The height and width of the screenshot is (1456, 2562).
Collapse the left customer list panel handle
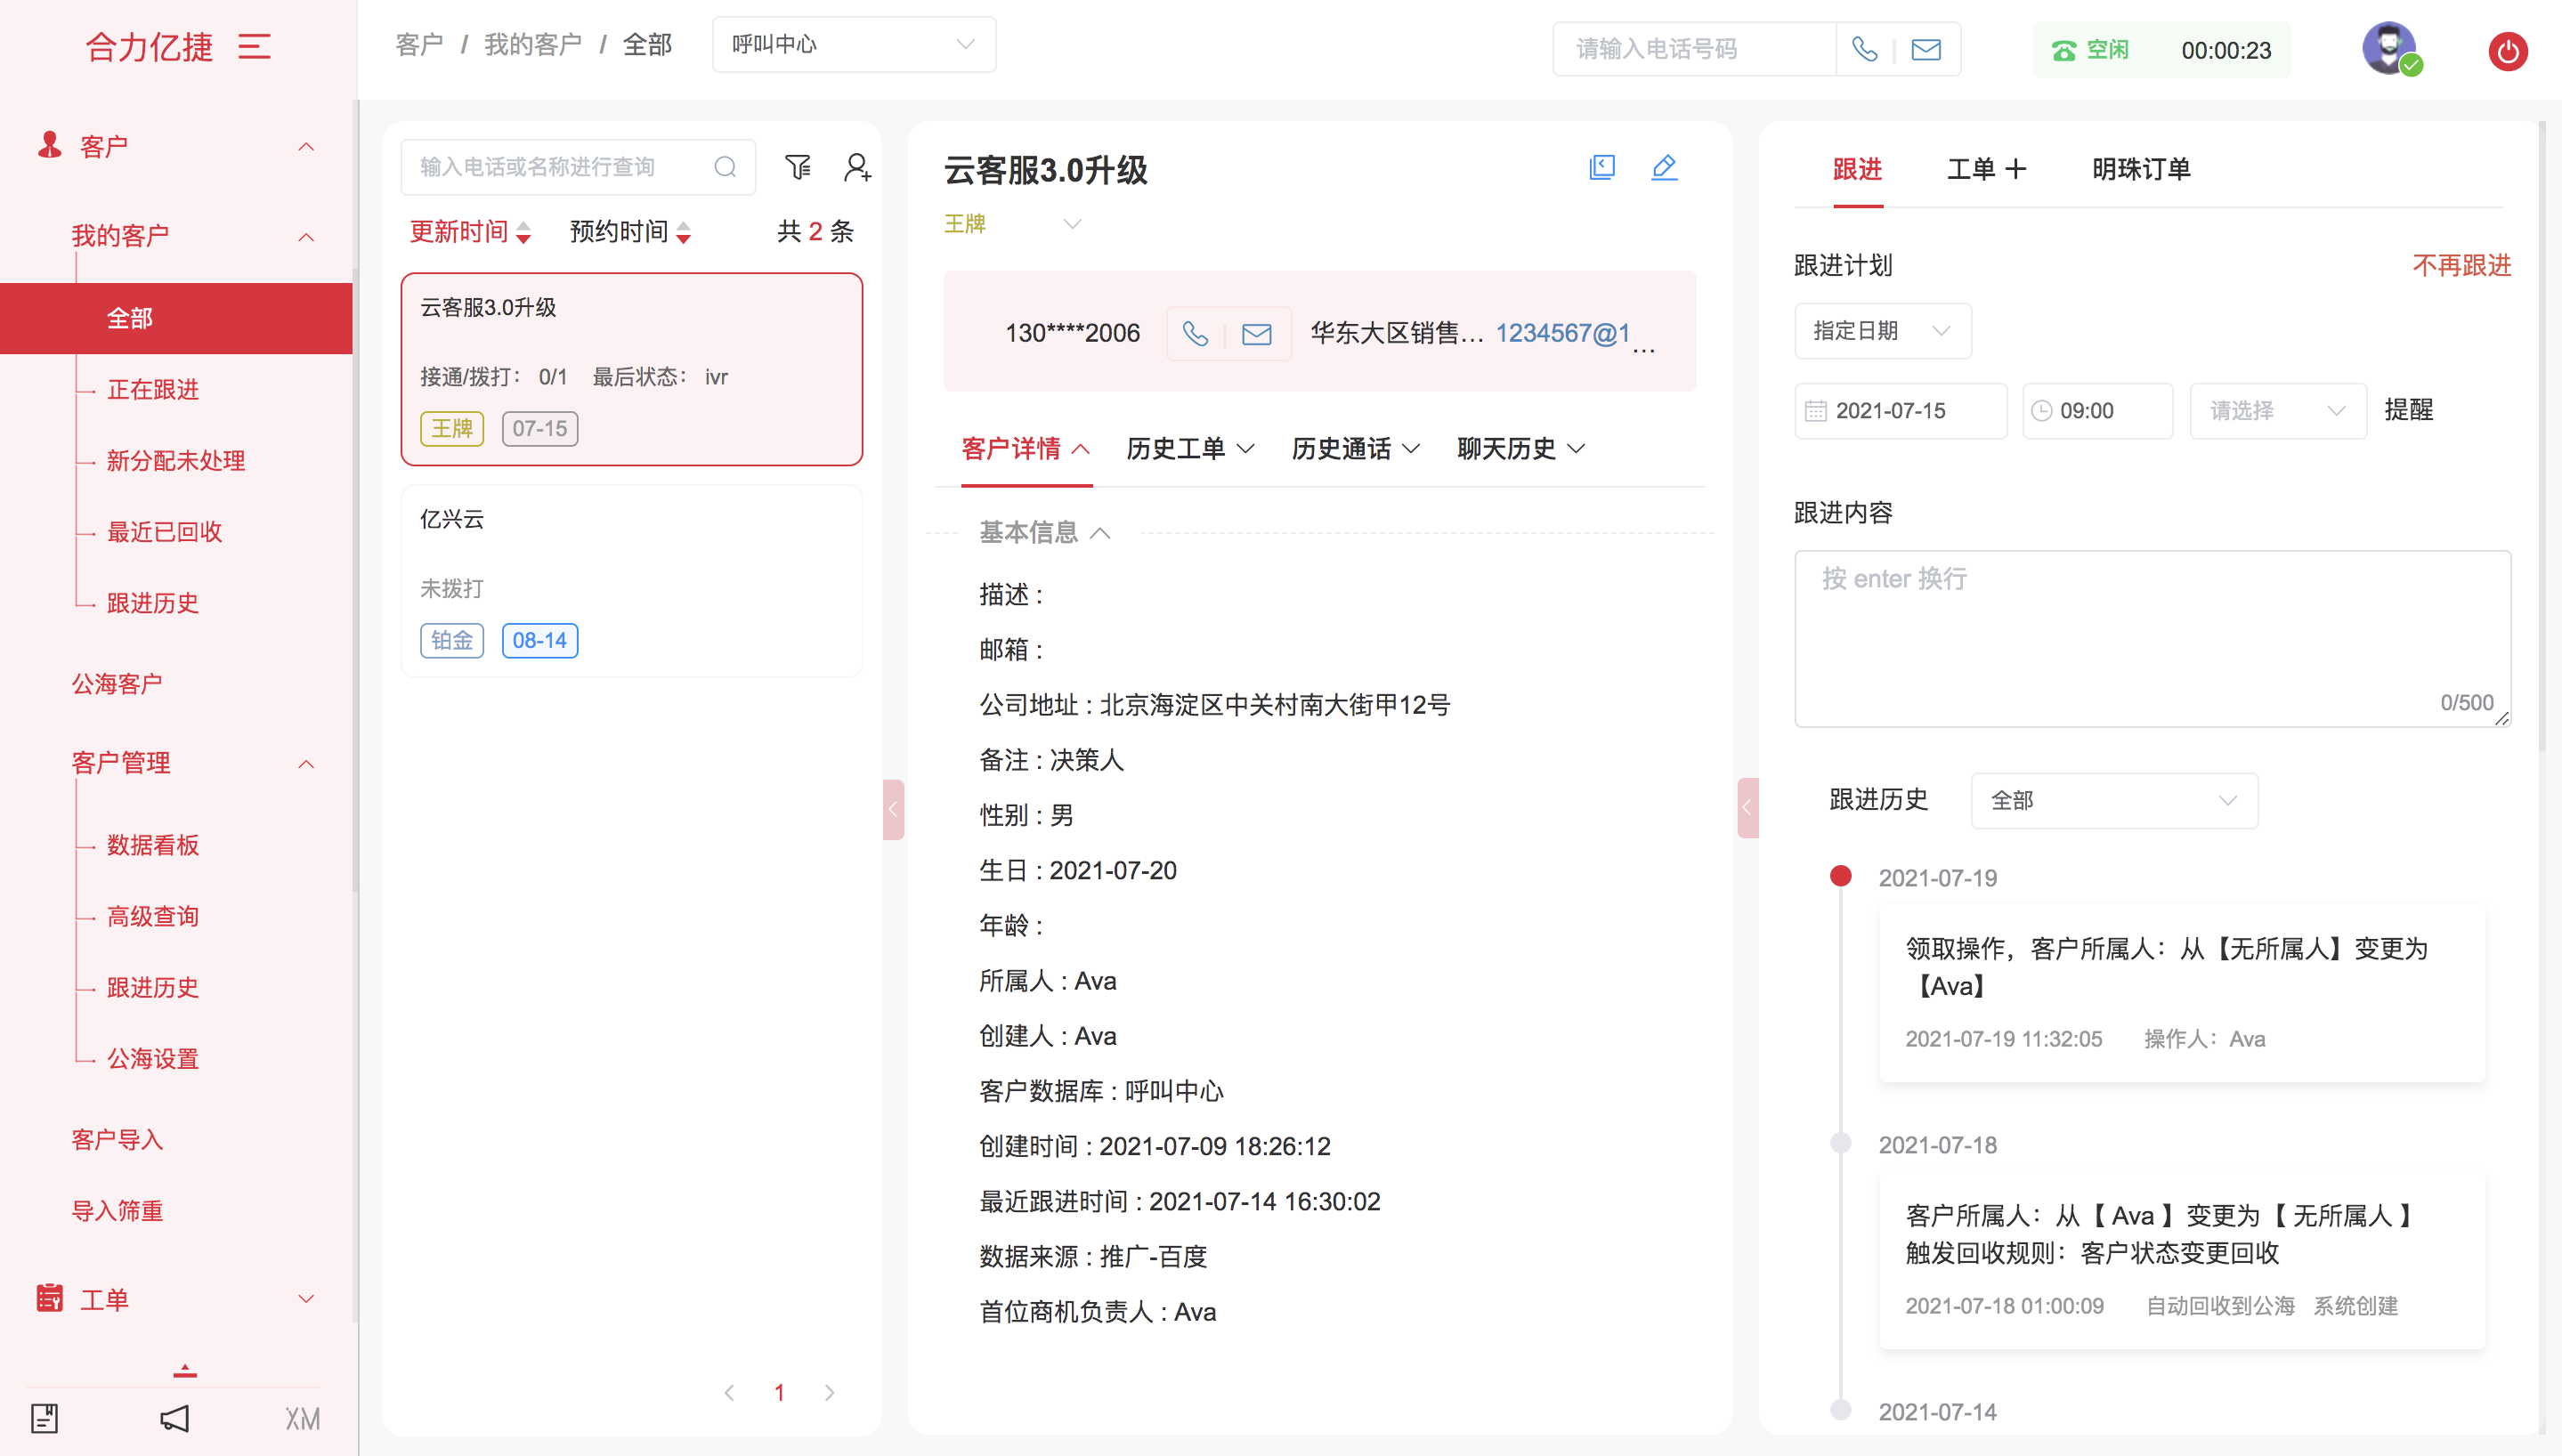(893, 809)
